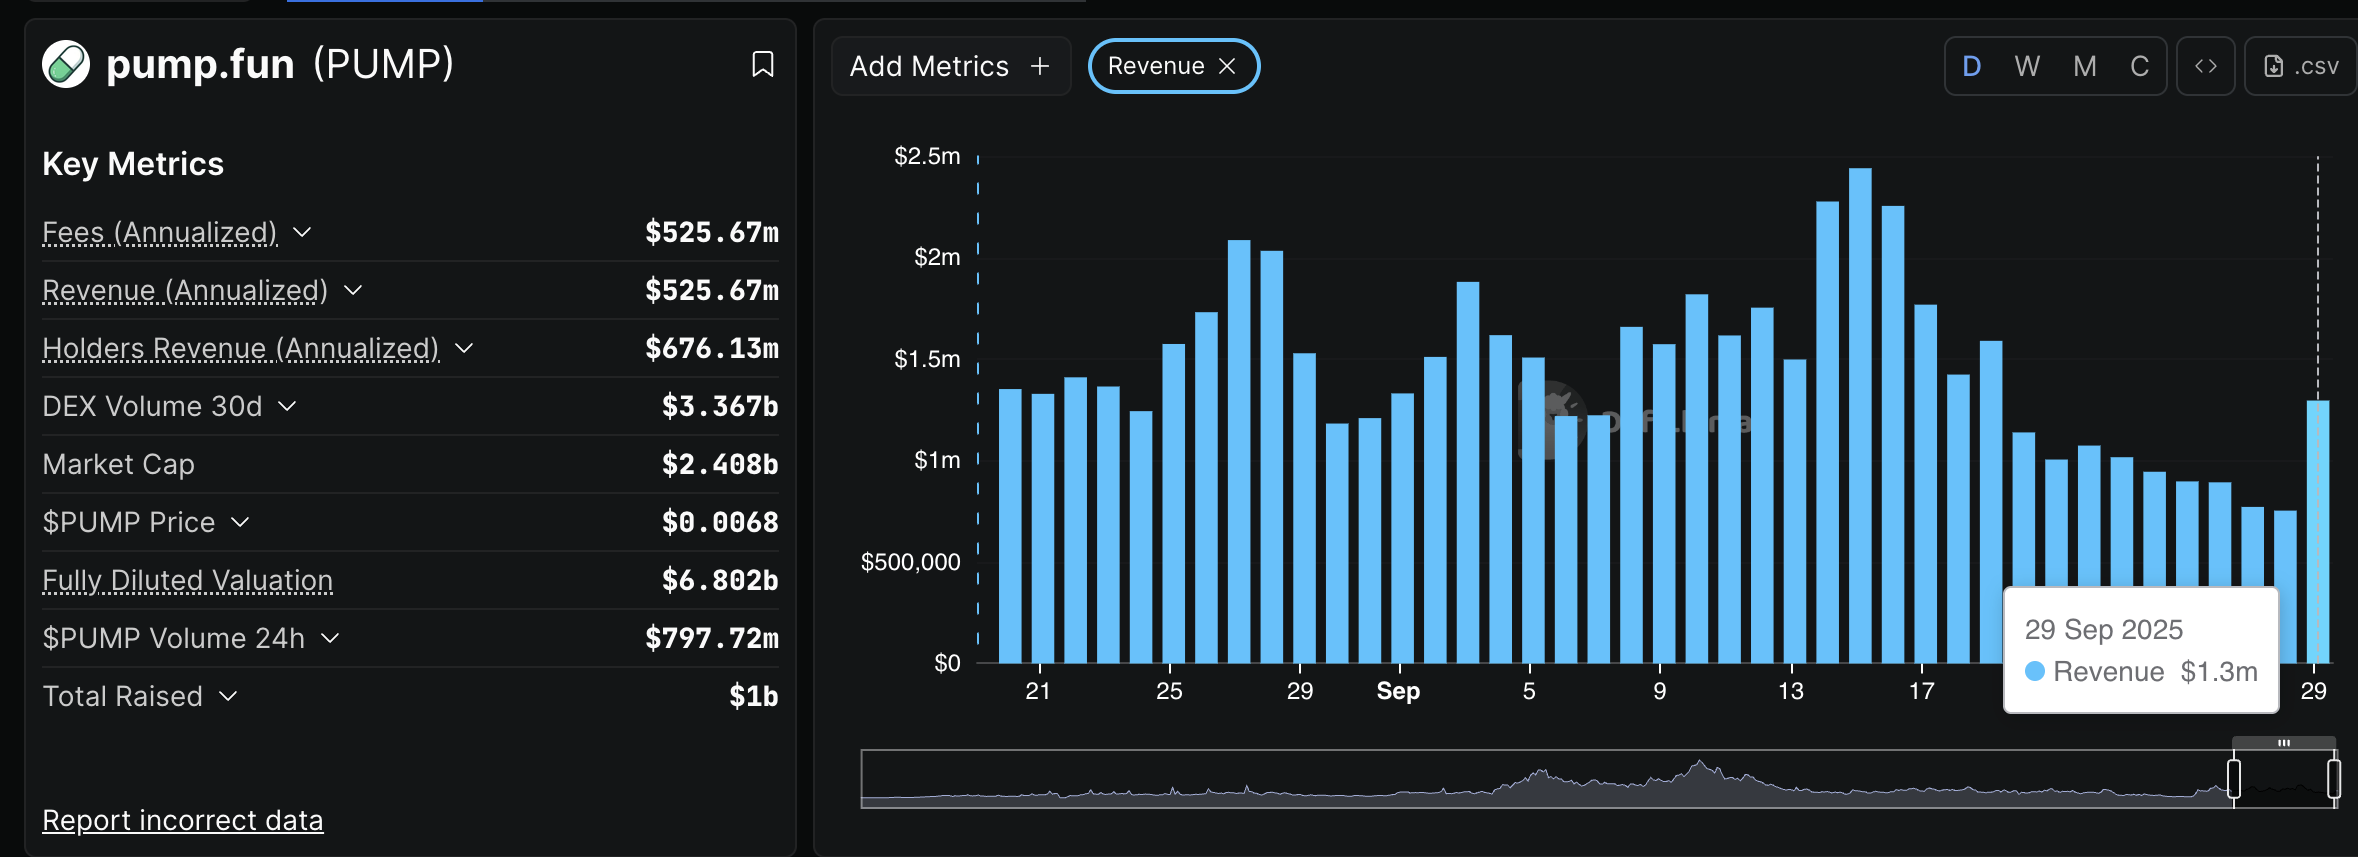The width and height of the screenshot is (2358, 857).
Task: Remove Revenue metric via X icon
Action: (x=1228, y=66)
